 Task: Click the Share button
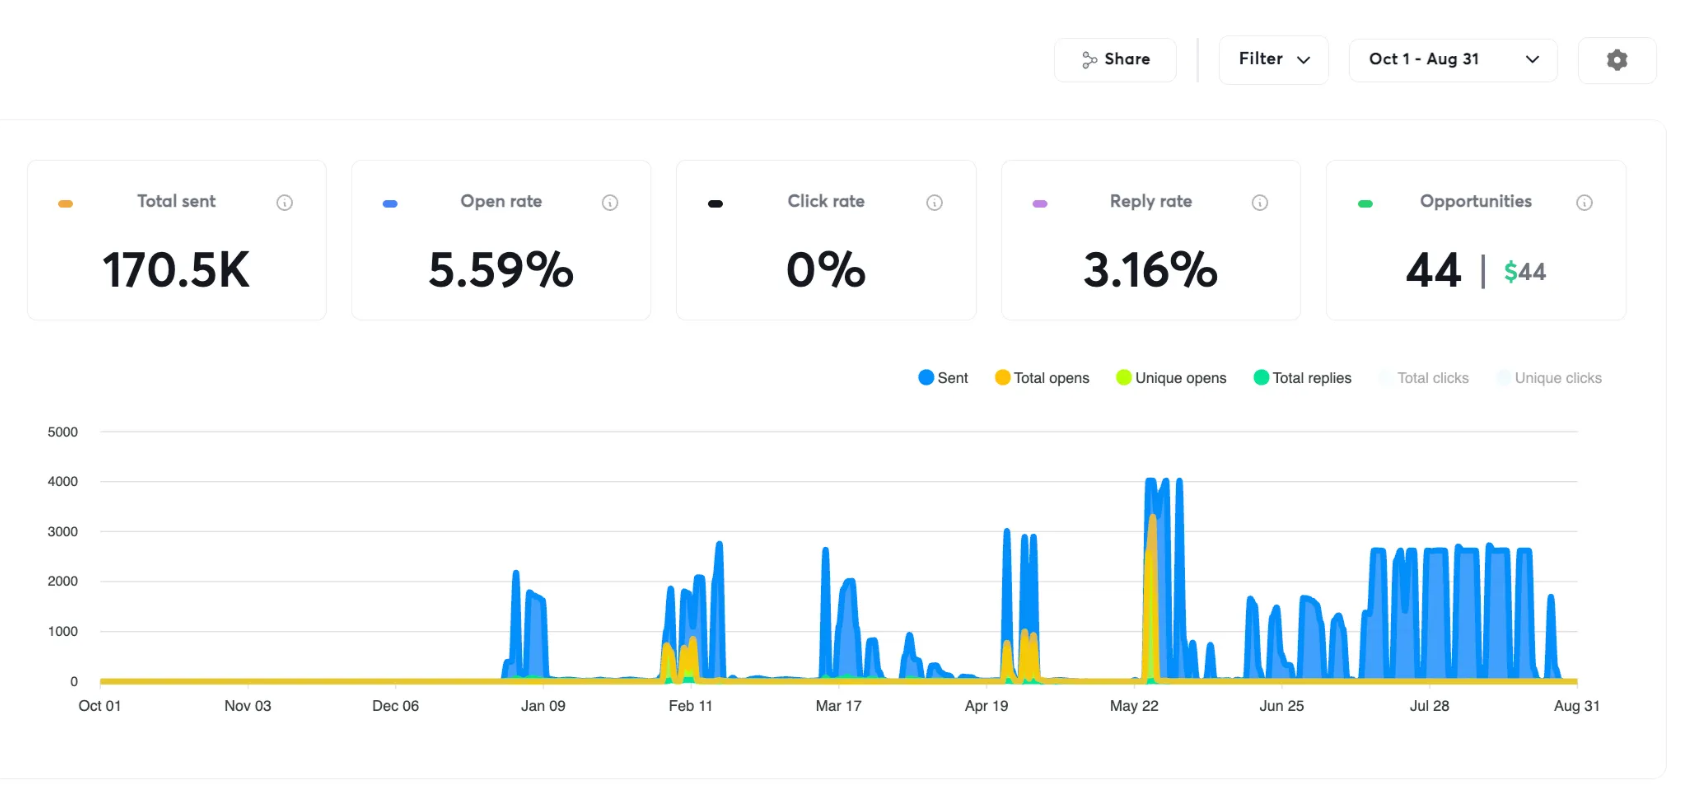coord(1115,60)
